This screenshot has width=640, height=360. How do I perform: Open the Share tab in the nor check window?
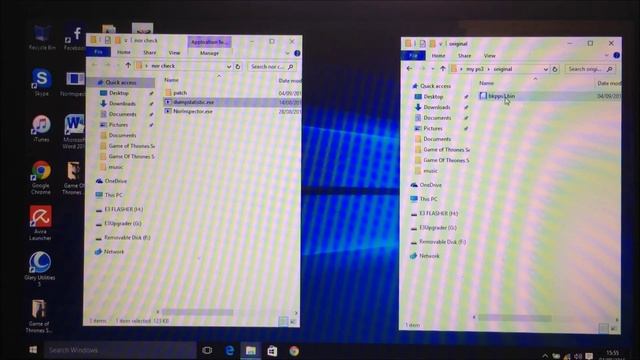pos(149,53)
